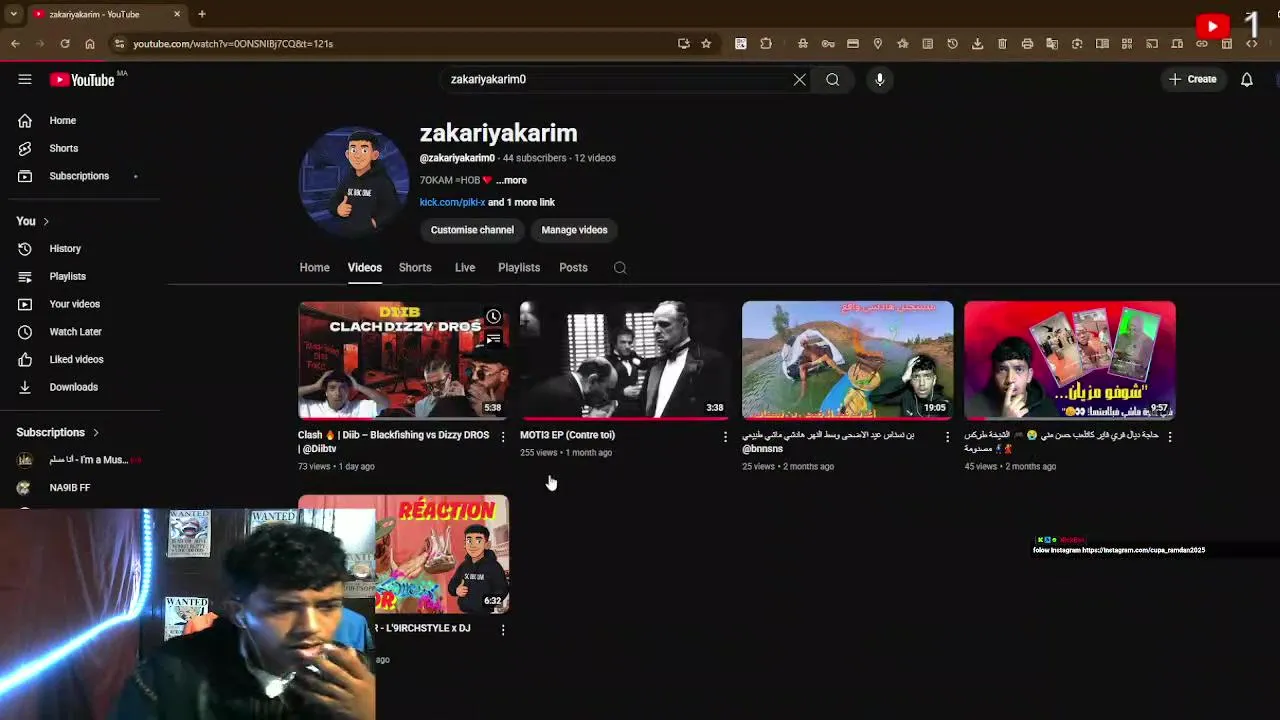Add Clash video to Watch Later
Viewport: 1280px width, 720px height.
coord(493,317)
